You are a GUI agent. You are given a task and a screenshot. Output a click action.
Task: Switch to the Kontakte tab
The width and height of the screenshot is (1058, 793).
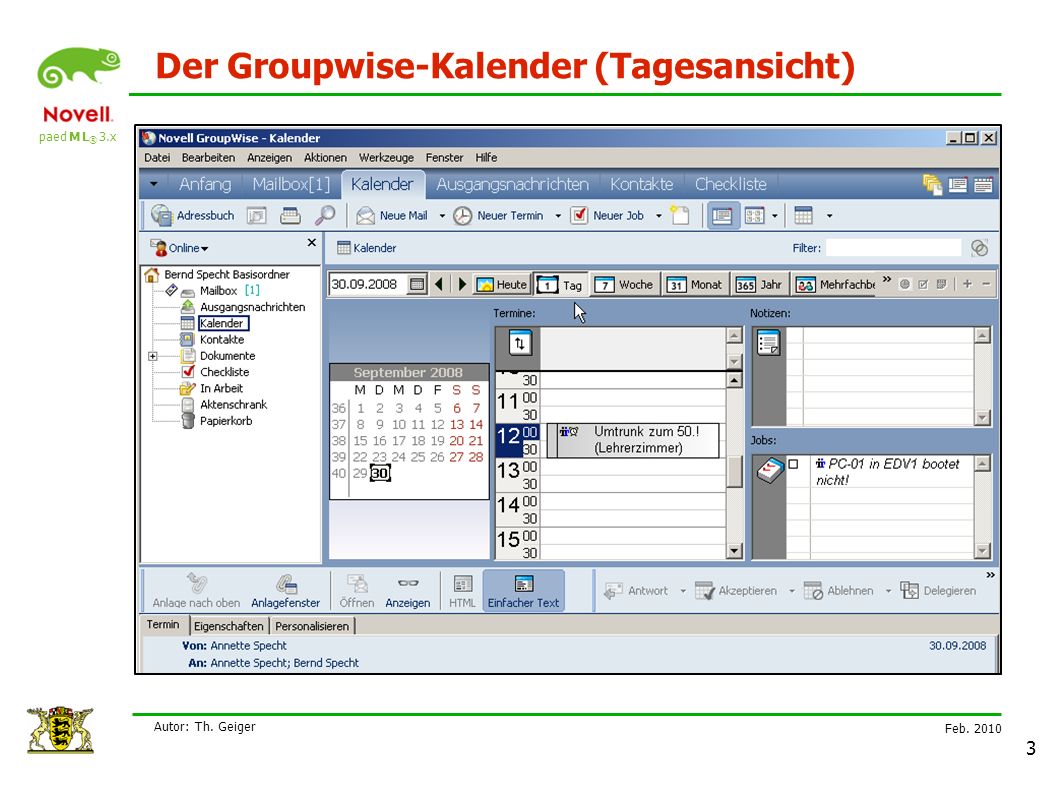642,184
